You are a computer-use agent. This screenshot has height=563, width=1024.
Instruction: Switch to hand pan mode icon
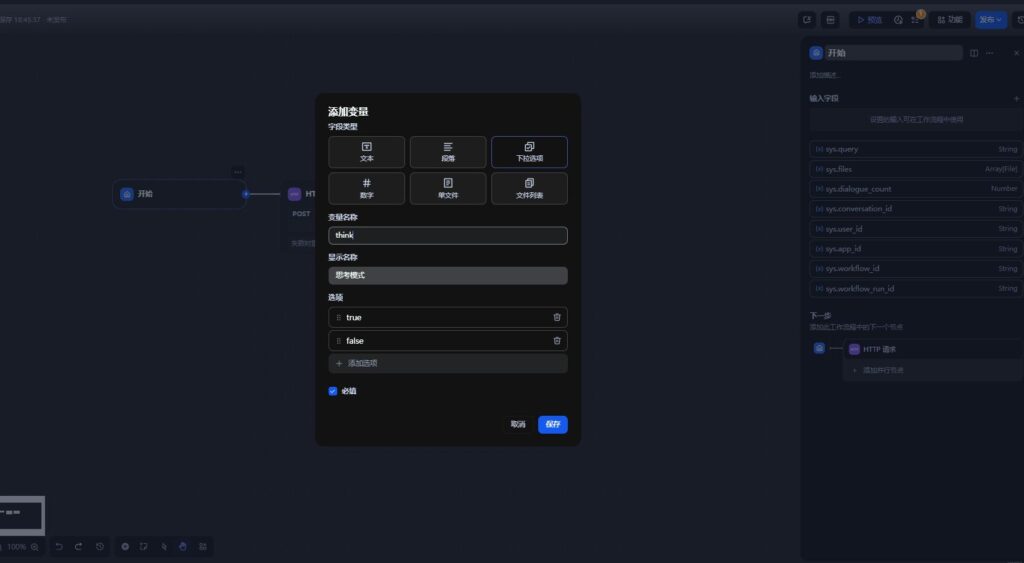(x=183, y=547)
